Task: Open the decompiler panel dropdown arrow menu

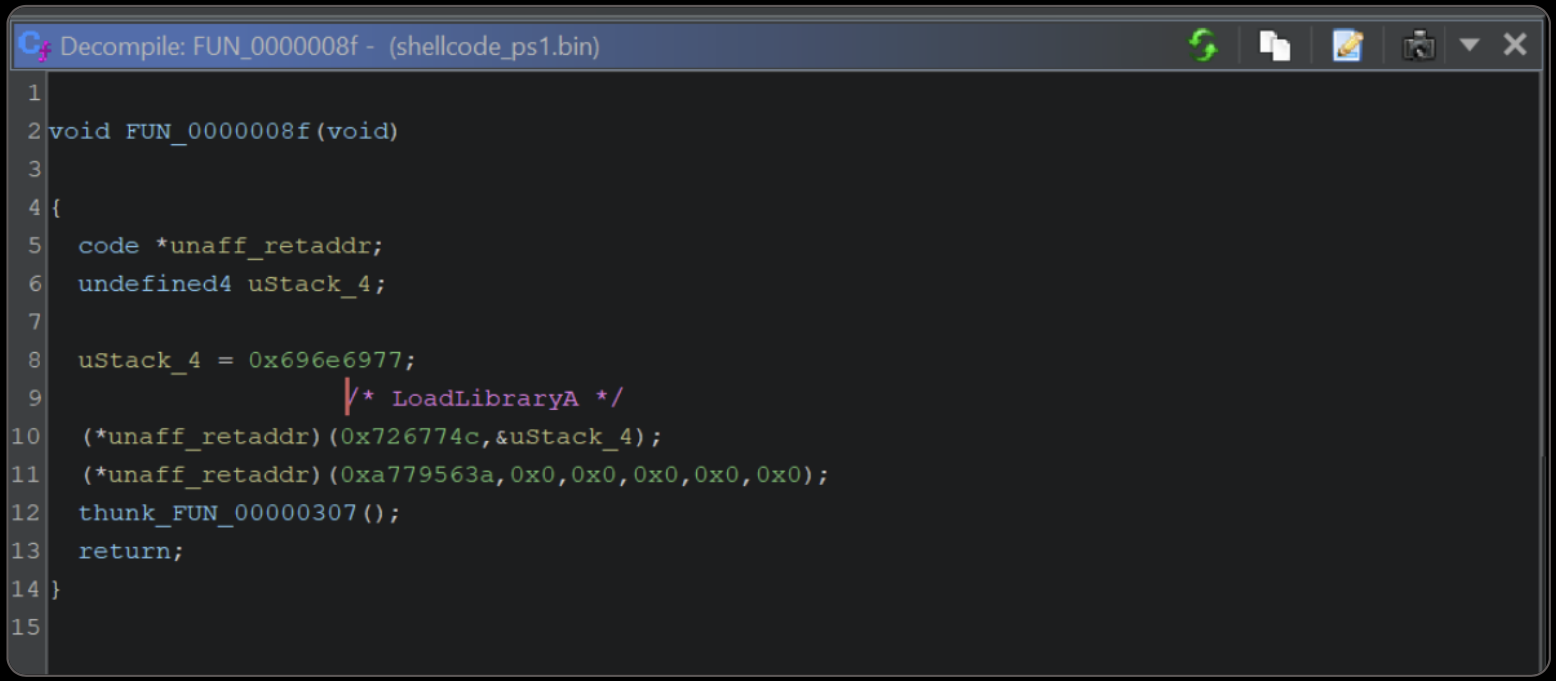Action: coord(1469,45)
